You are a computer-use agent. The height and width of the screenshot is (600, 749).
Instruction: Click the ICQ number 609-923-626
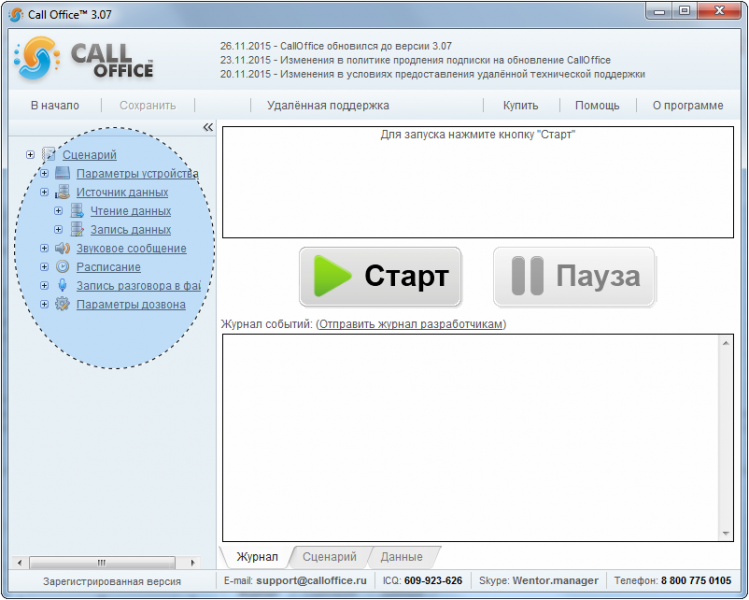pyautogui.click(x=433, y=580)
